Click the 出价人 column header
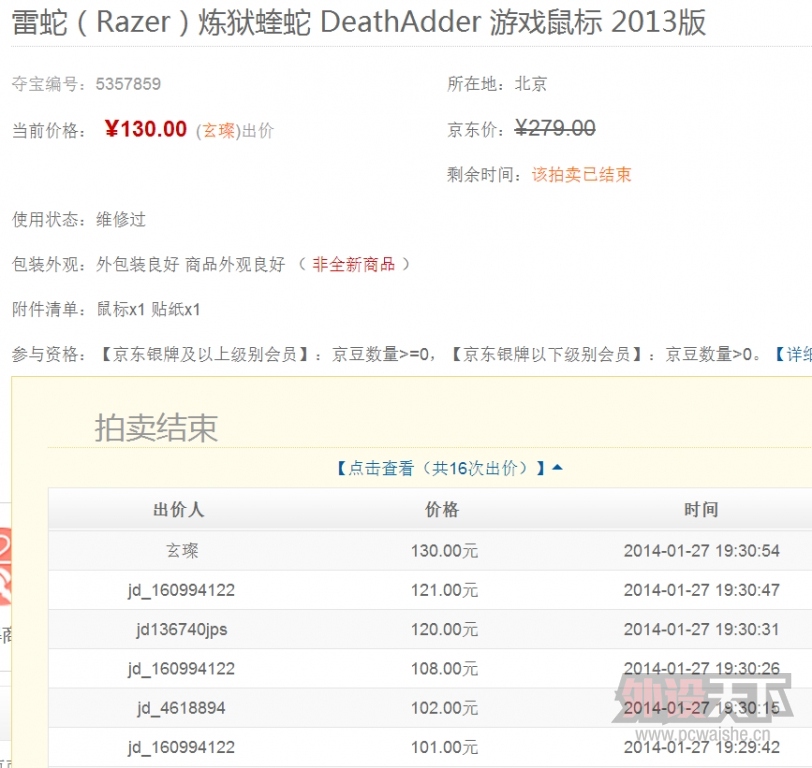The width and height of the screenshot is (812, 768). (x=179, y=510)
